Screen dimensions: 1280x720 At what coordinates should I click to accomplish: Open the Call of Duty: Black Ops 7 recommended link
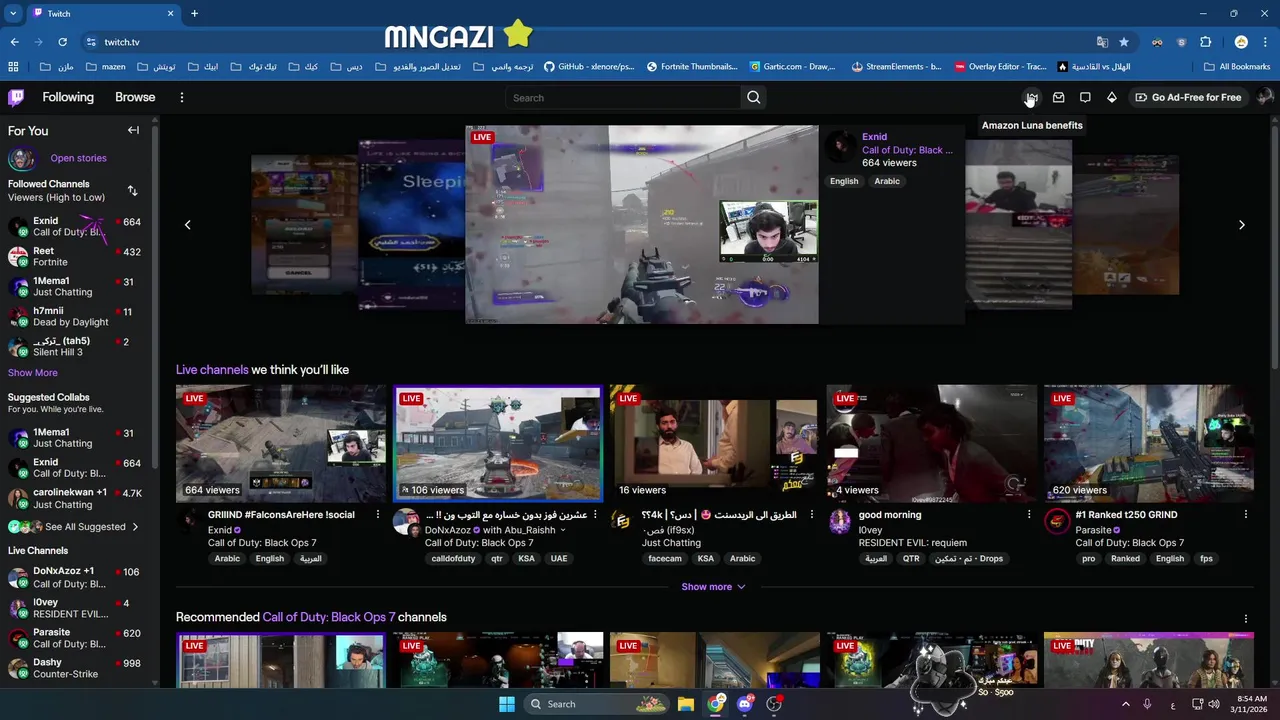tap(328, 617)
